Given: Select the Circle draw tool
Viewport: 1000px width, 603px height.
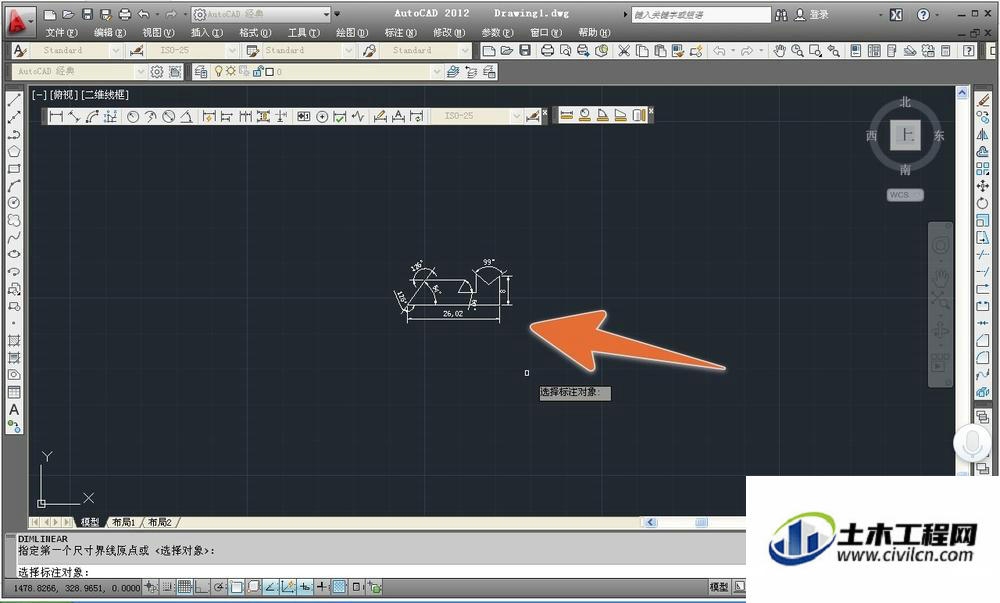Looking at the screenshot, I should tap(14, 203).
